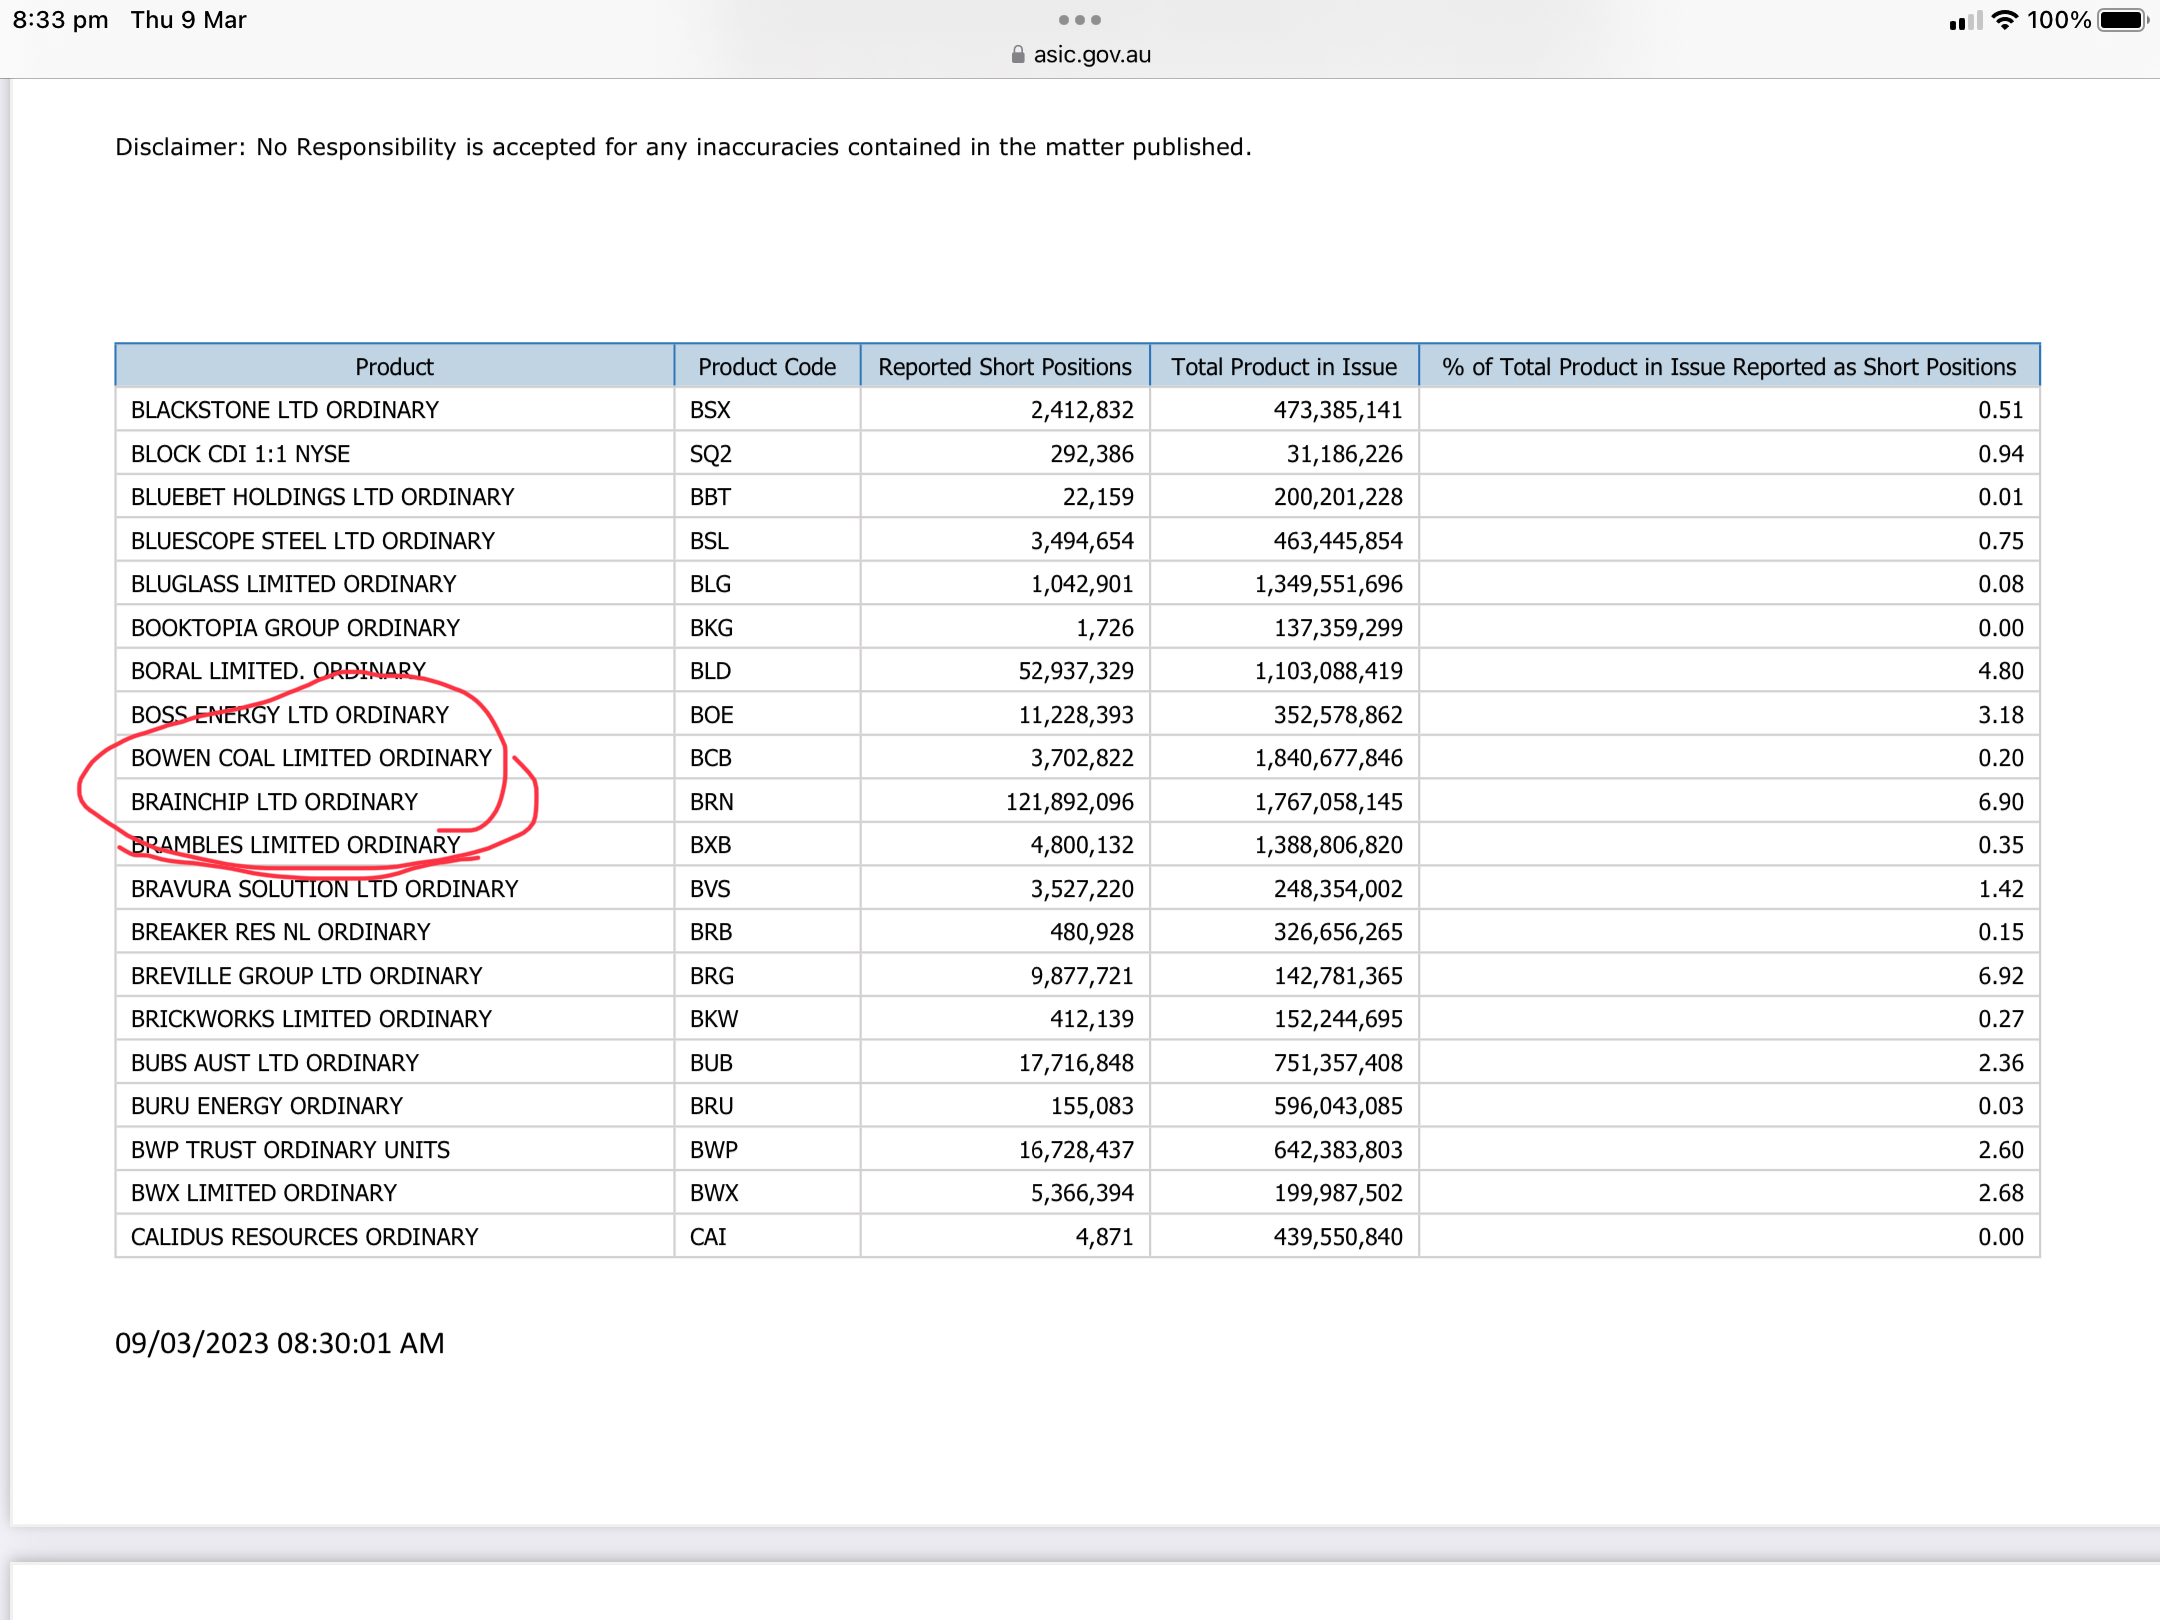This screenshot has width=2160, height=1620.
Task: Click product code BXB
Action: point(710,845)
